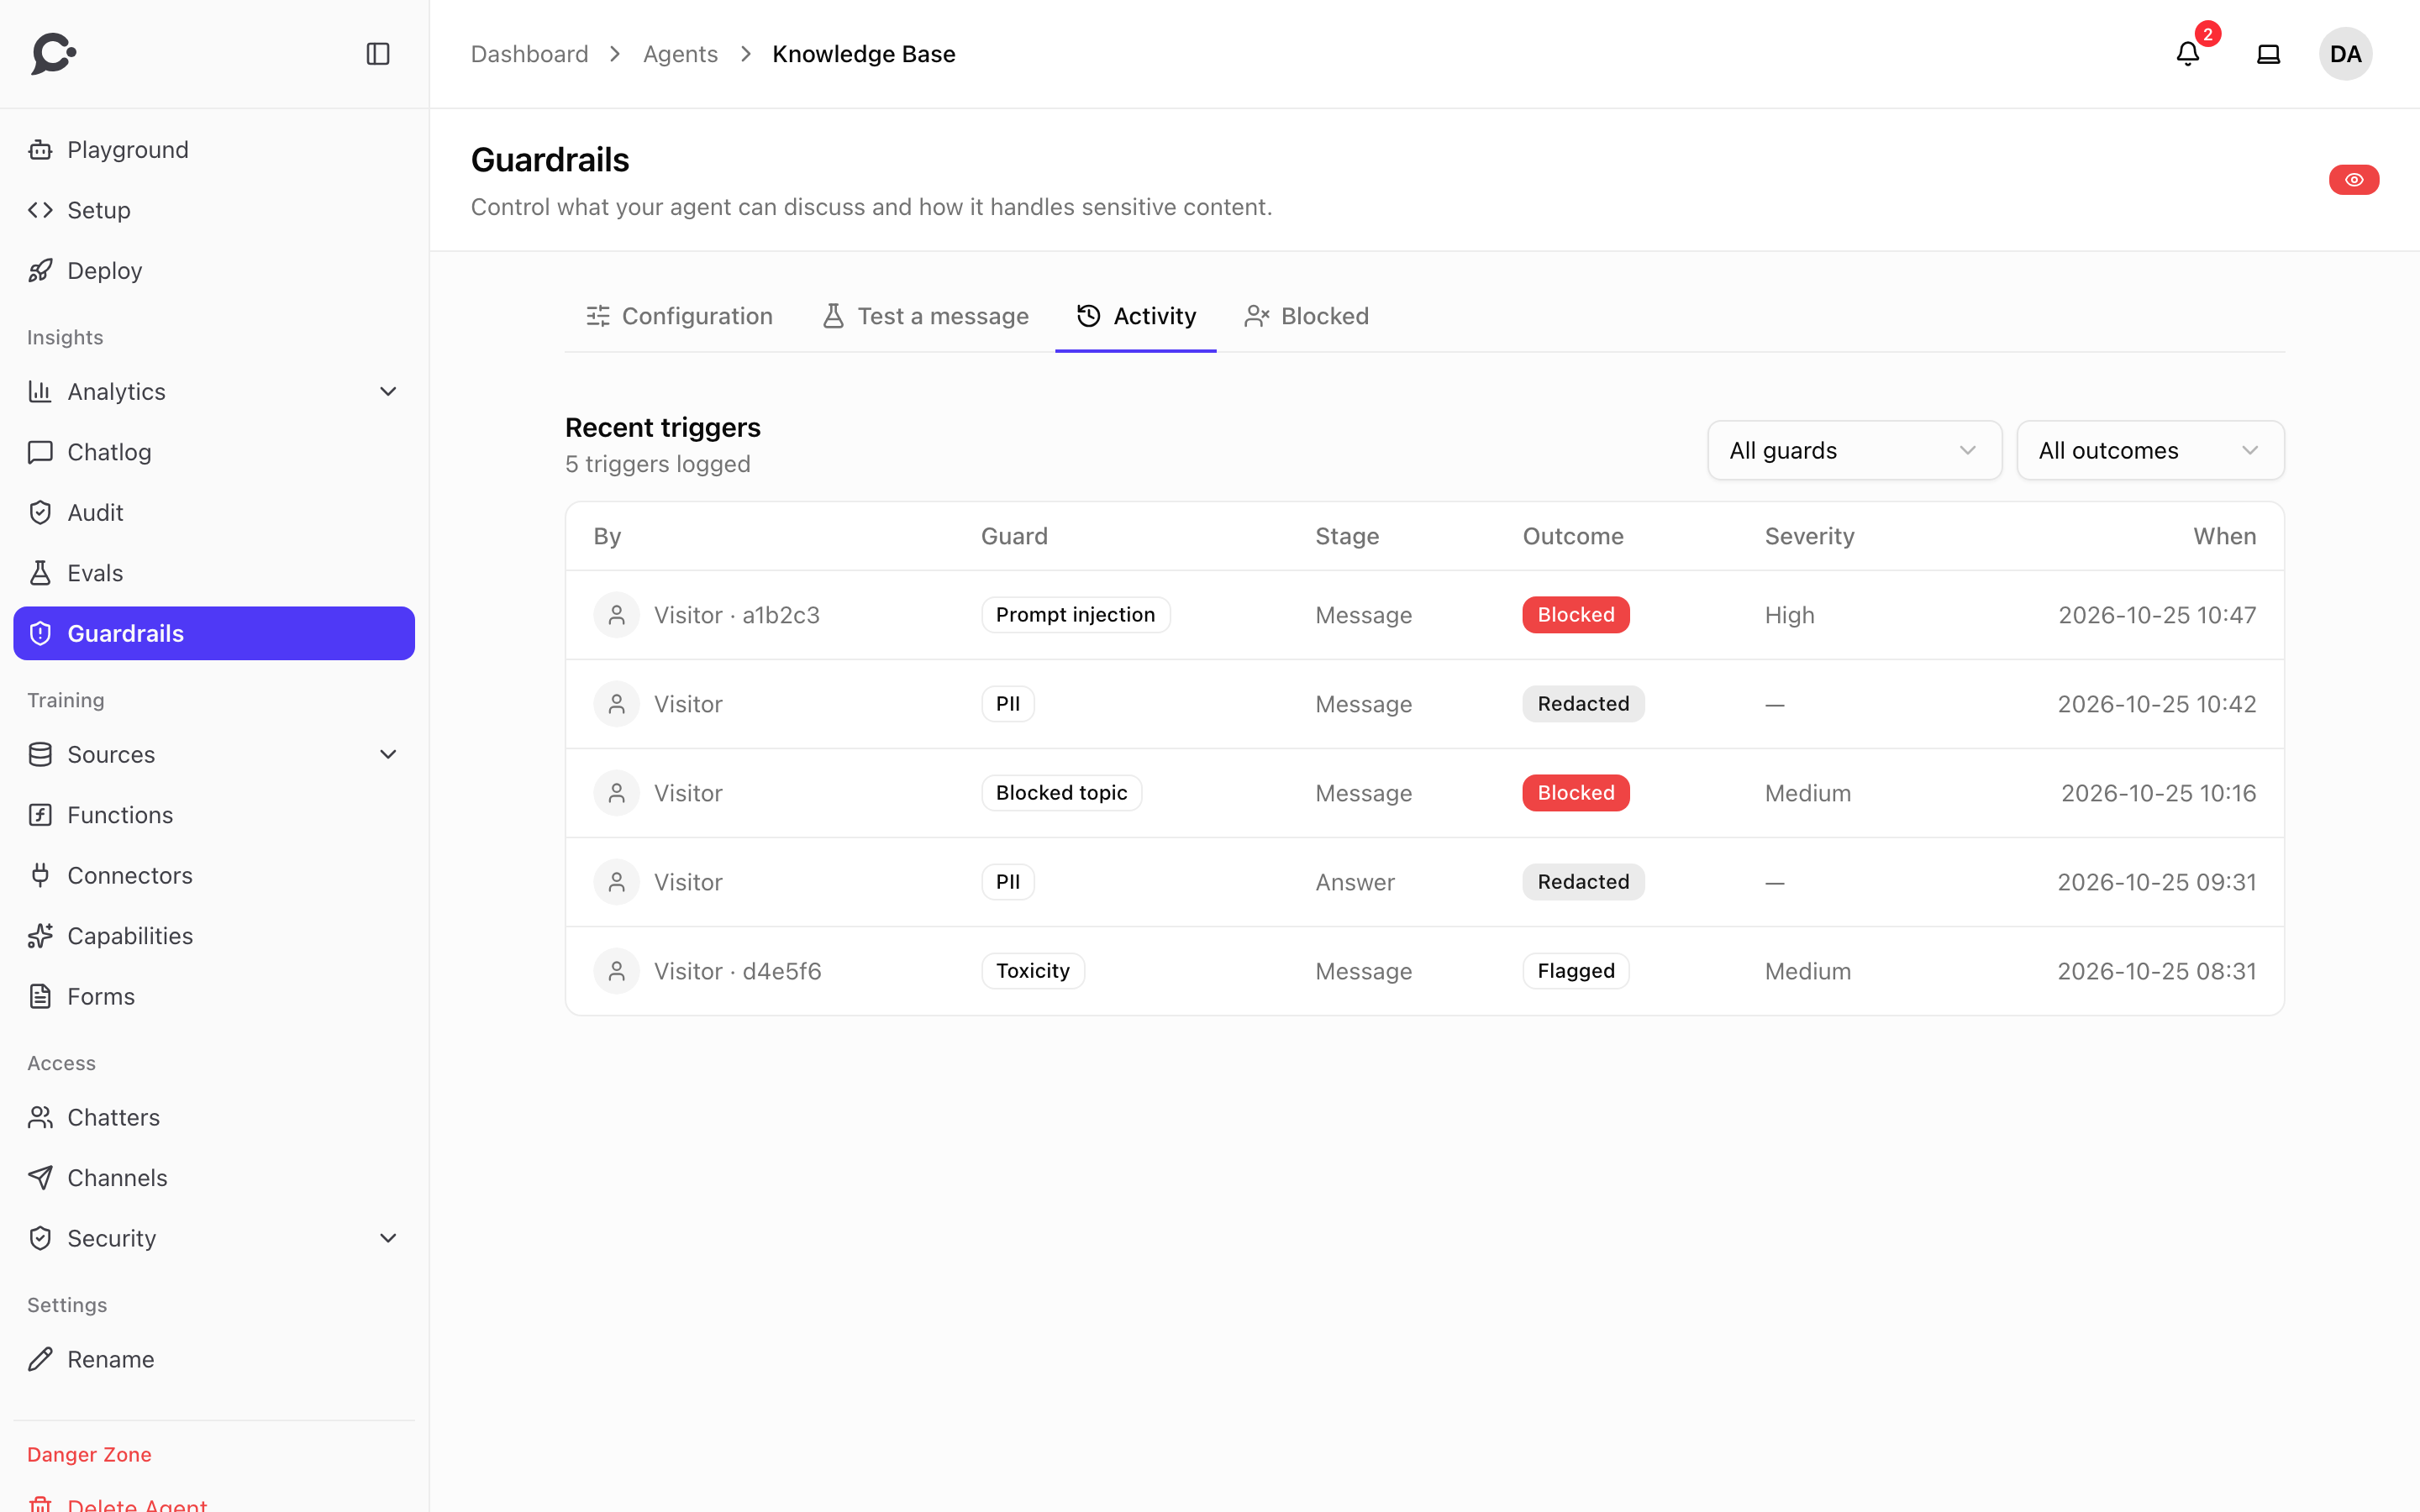Go to Capabilities
Viewport: 2420px width, 1512px height.
click(214, 936)
